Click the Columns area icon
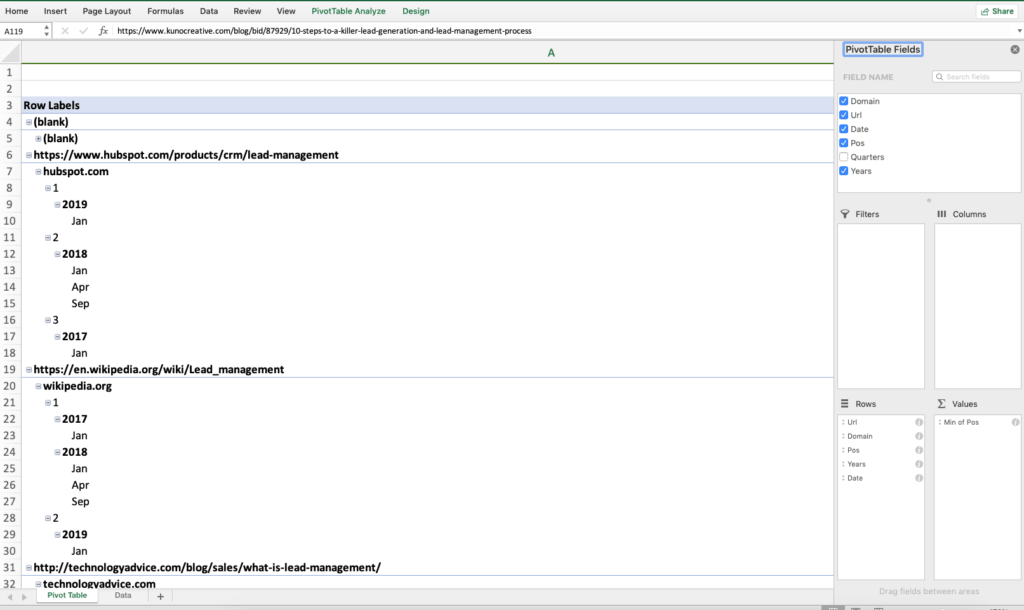This screenshot has width=1024, height=610. 942,214
